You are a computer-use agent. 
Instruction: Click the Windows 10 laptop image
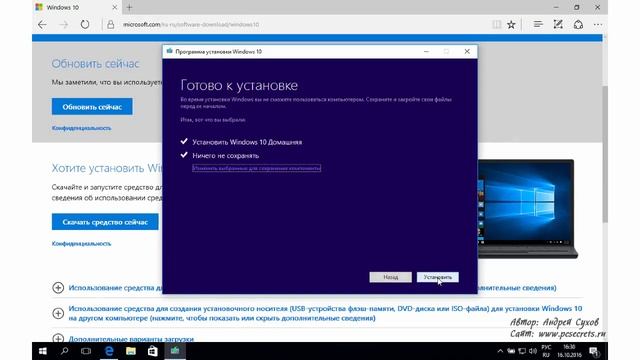pos(527,208)
